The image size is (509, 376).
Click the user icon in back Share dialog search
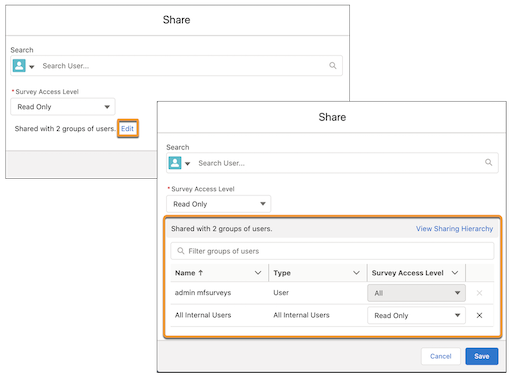point(19,66)
